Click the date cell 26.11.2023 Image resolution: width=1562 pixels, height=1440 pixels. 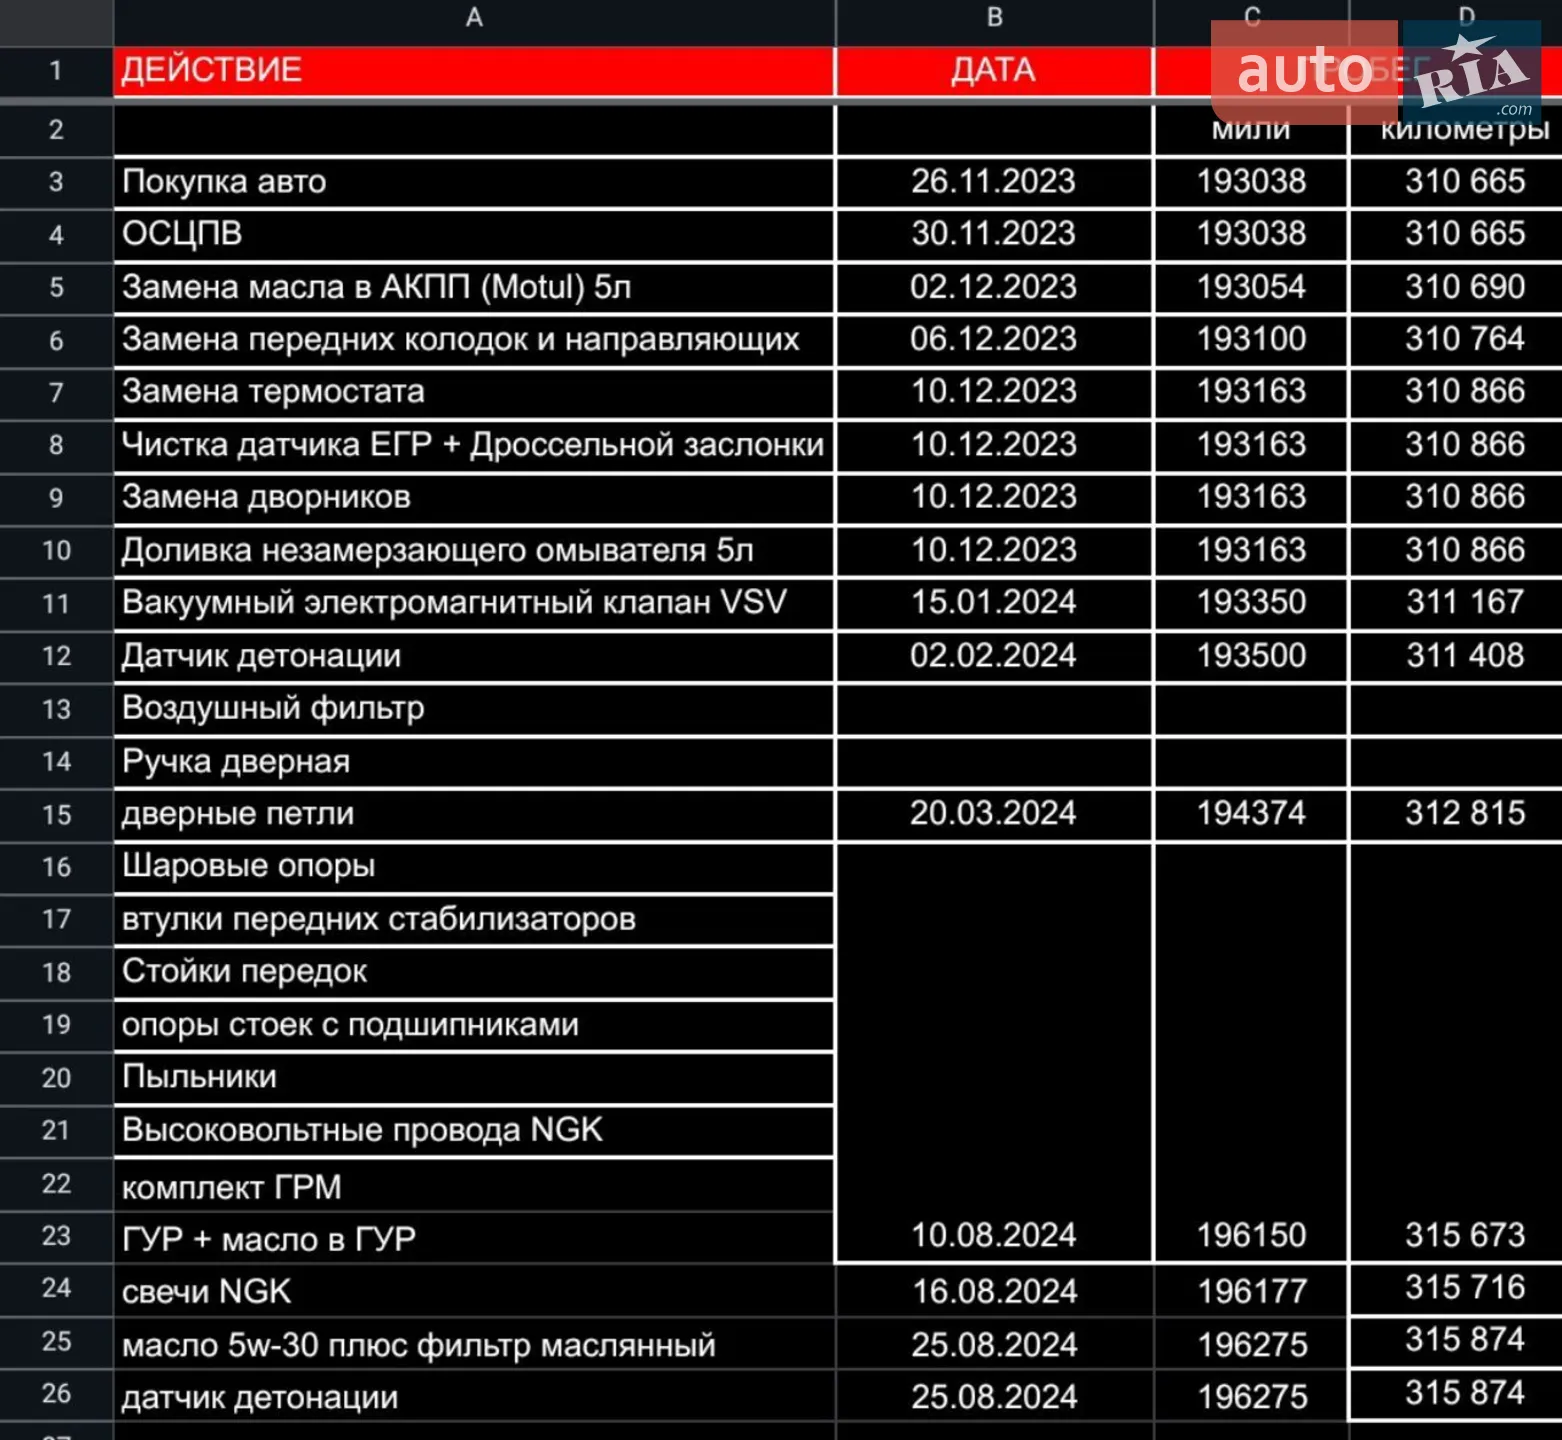click(x=994, y=182)
